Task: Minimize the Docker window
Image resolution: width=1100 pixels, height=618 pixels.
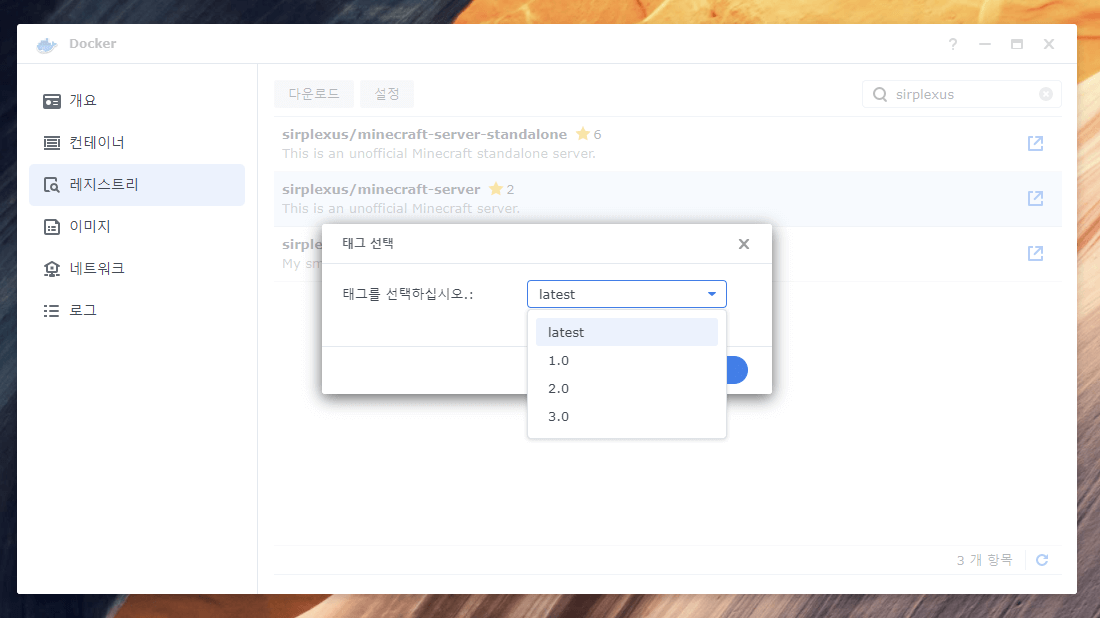Action: 985,44
